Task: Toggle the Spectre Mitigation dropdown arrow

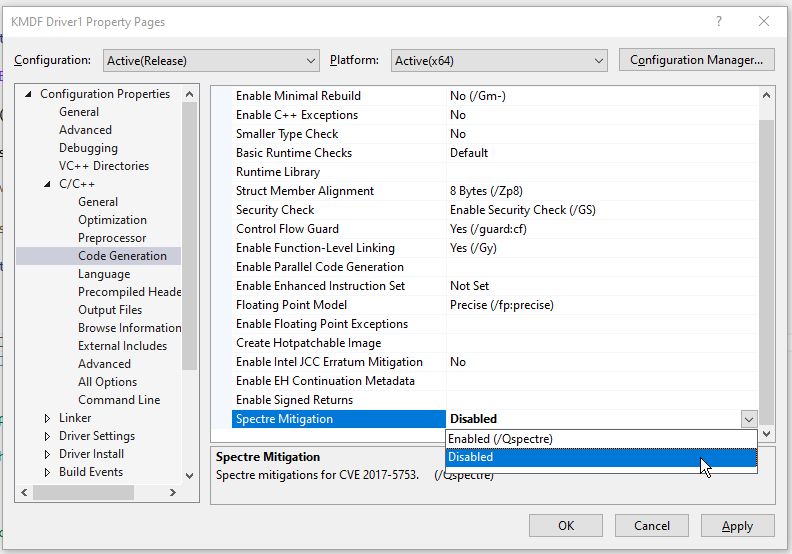Action: [x=749, y=419]
